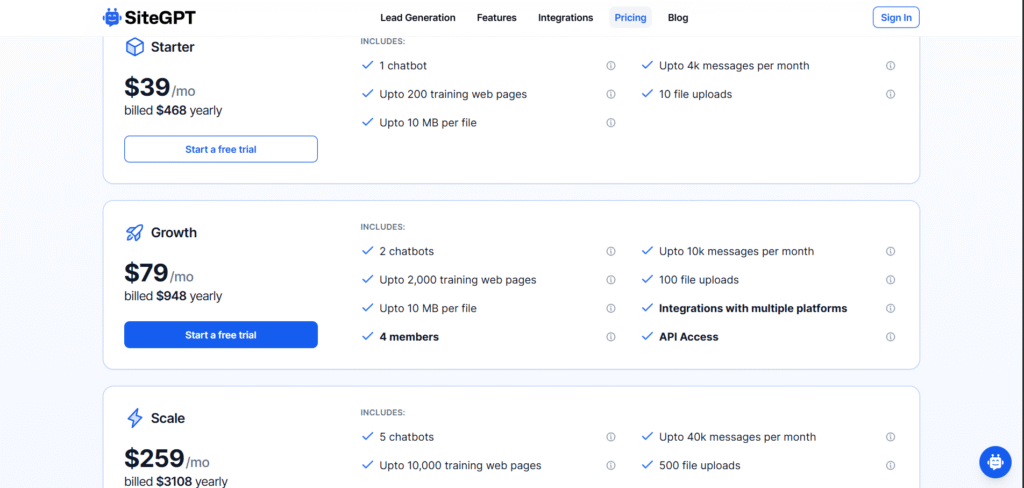Start a free trial for Growth plan
This screenshot has height=488, width=1024.
point(221,334)
